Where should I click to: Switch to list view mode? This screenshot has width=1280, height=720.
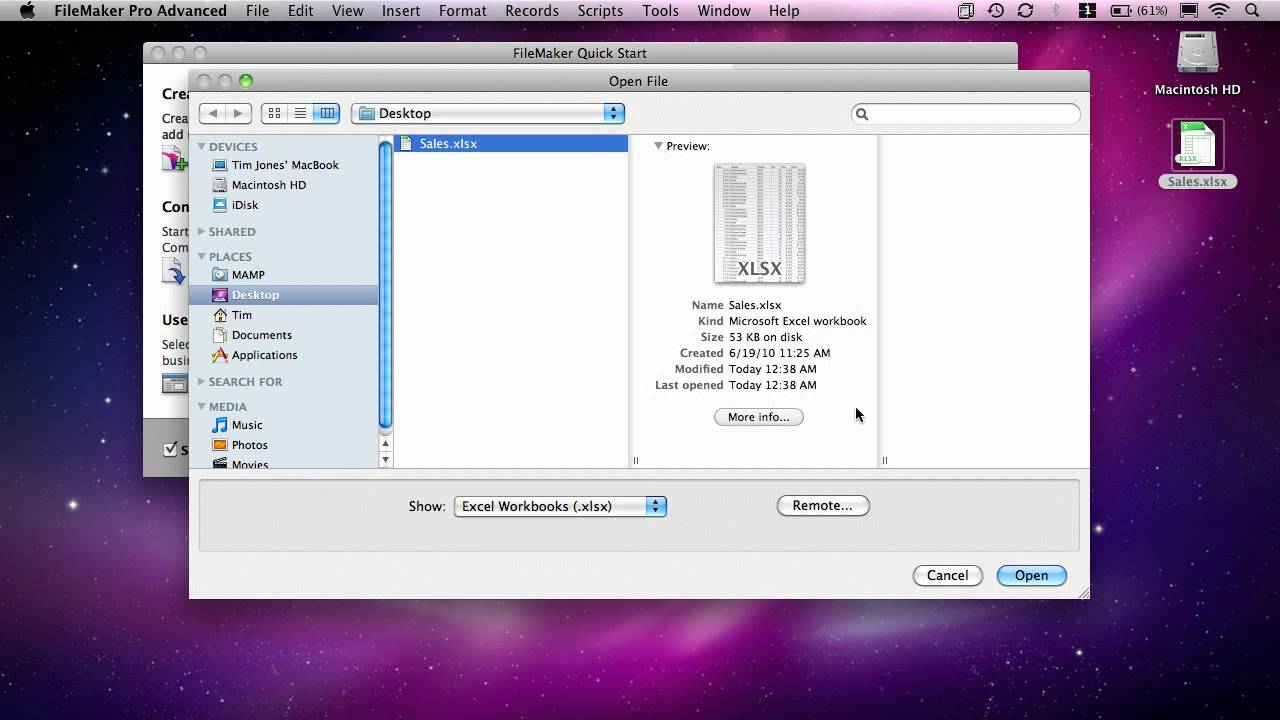(300, 113)
